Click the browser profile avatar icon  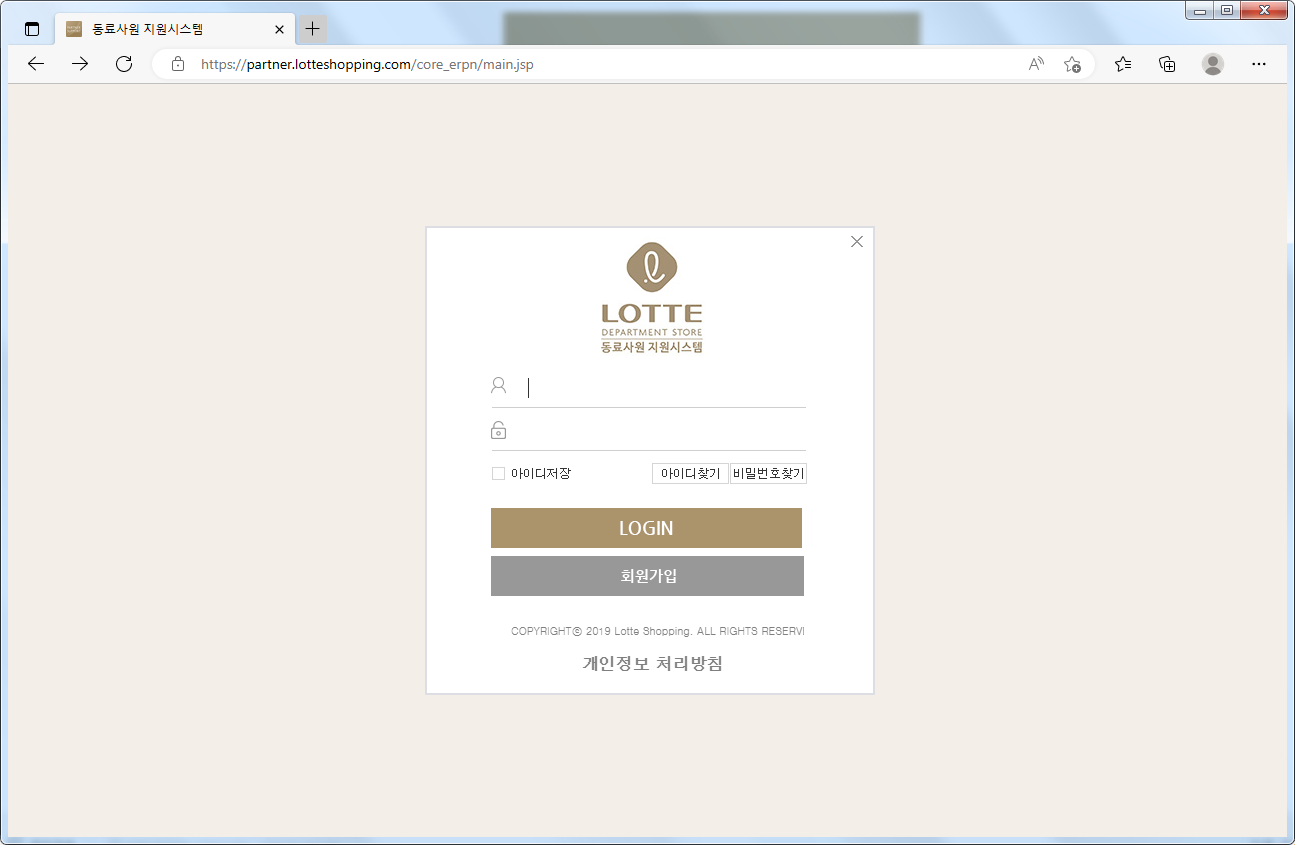(x=1213, y=64)
